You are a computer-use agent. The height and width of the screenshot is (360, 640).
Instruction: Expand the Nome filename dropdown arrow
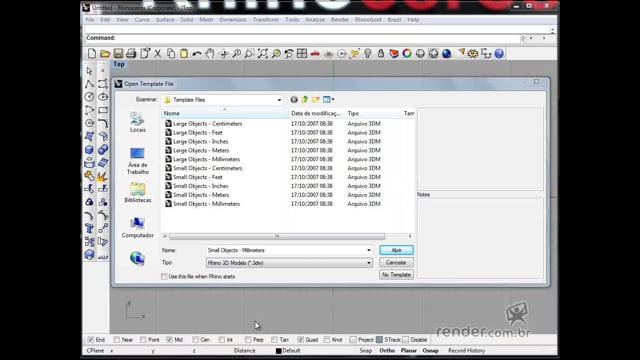(369, 250)
